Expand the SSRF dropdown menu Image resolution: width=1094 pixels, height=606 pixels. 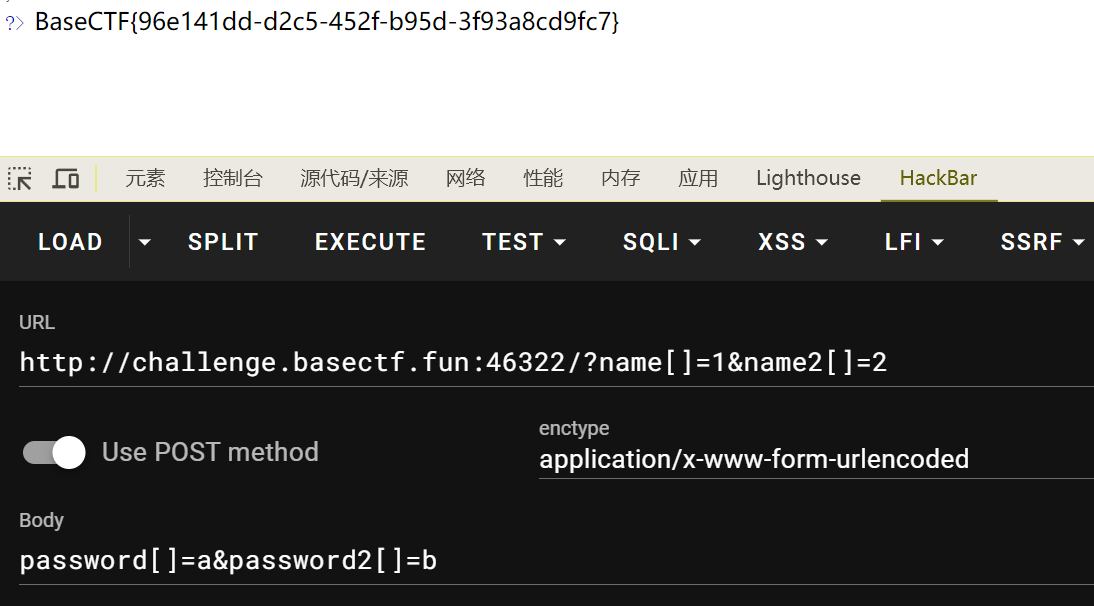1042,242
